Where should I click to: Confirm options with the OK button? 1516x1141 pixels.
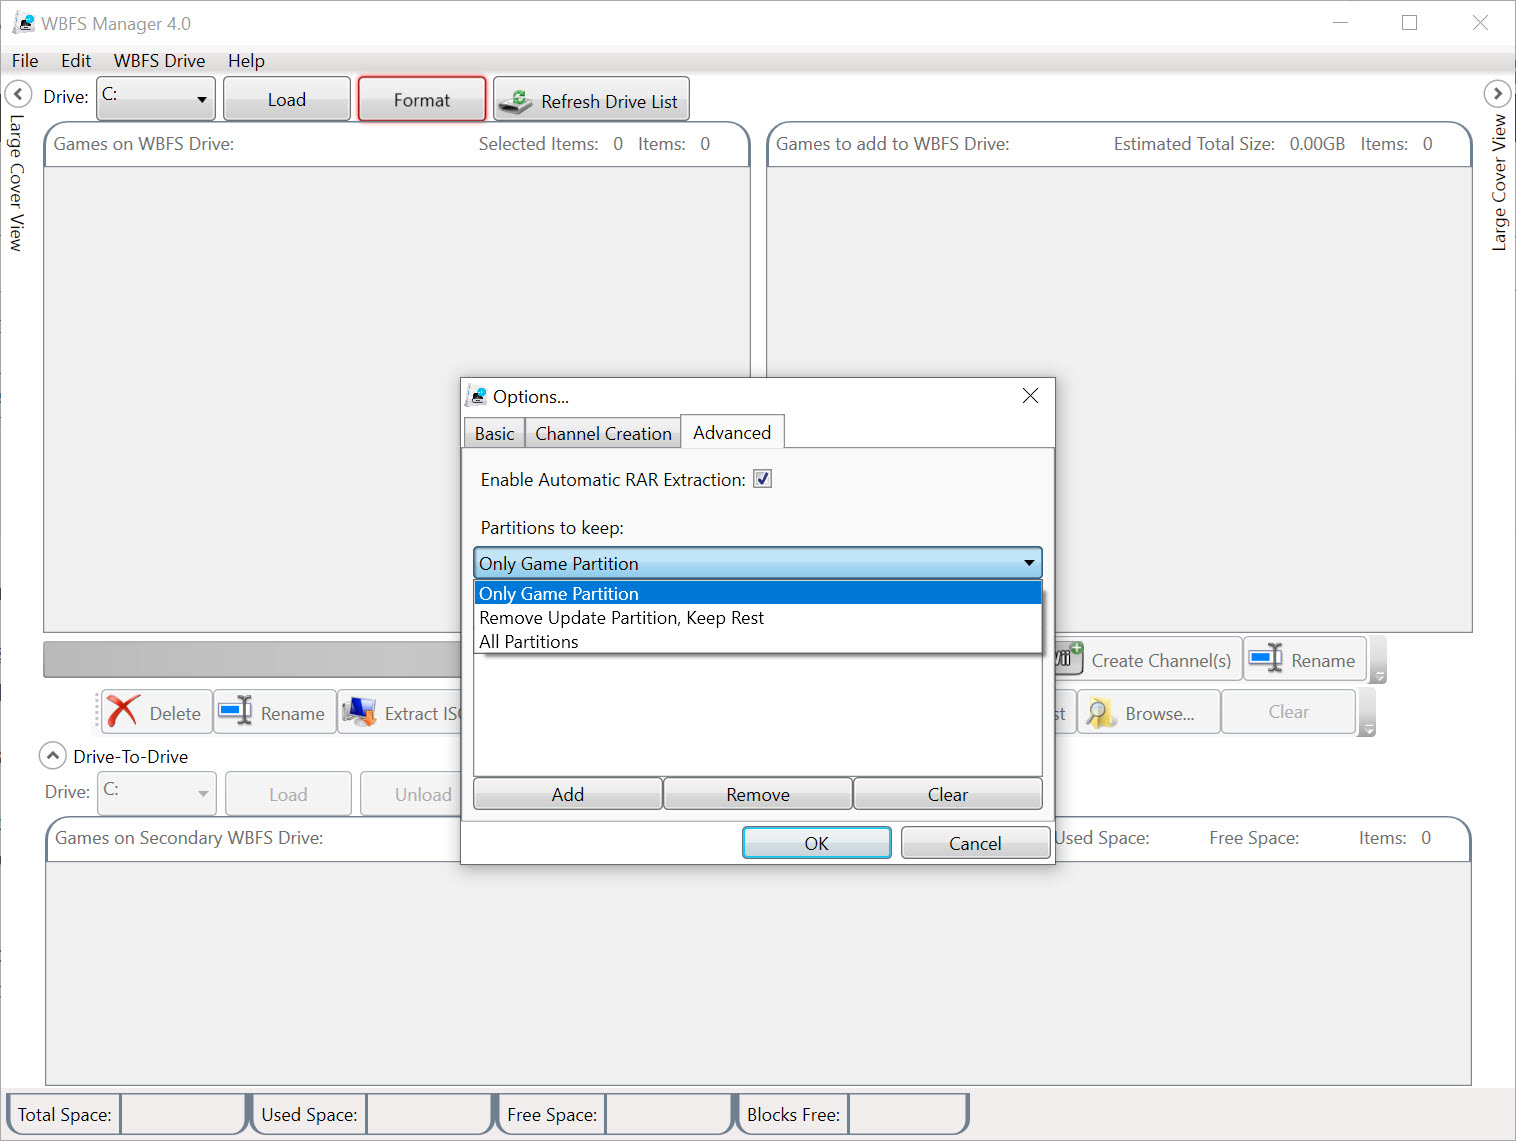tap(817, 843)
